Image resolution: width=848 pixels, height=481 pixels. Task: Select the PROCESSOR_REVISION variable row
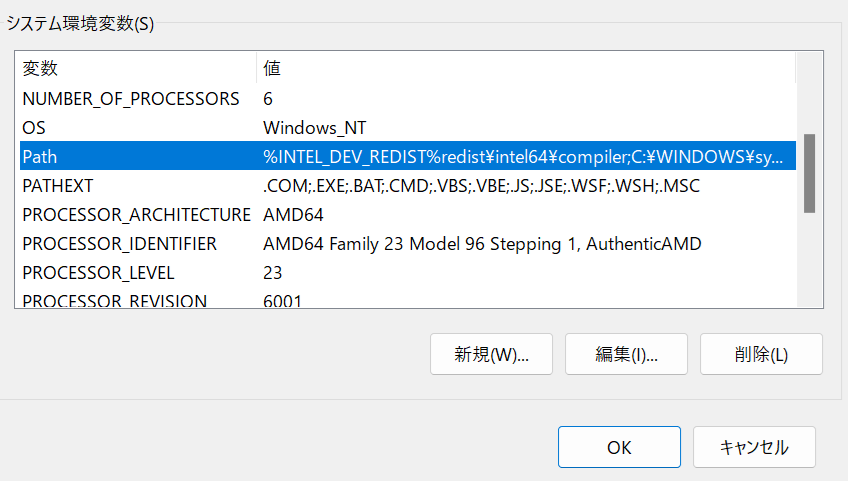tap(408, 300)
